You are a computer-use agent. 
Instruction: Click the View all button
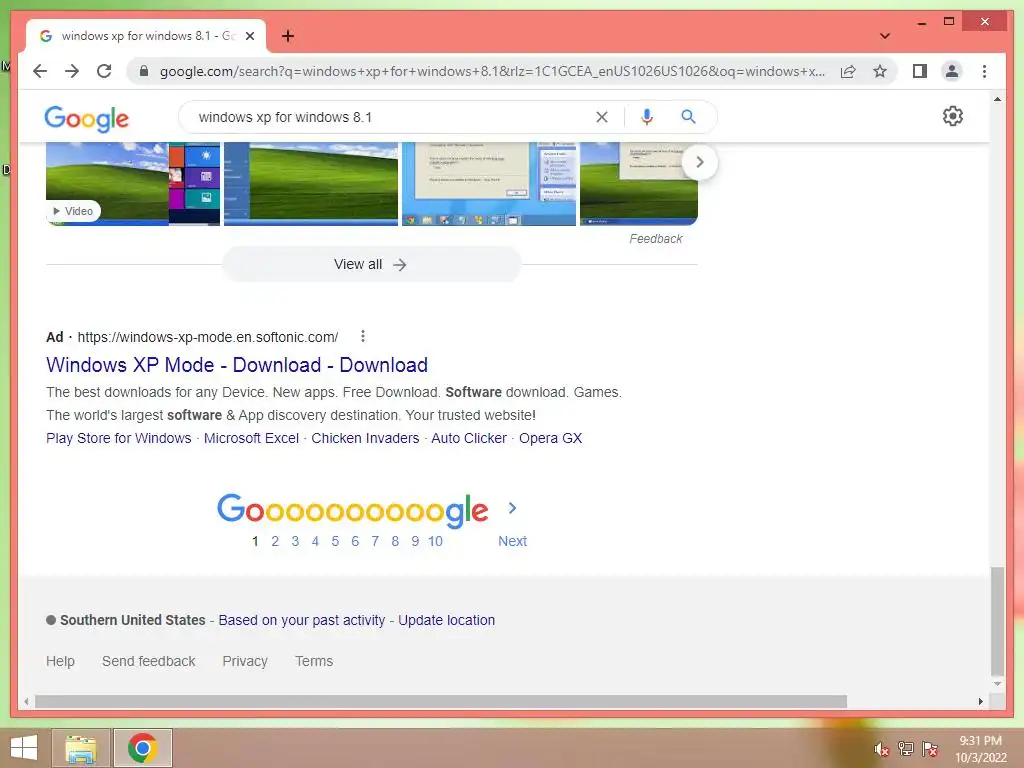coord(371,264)
